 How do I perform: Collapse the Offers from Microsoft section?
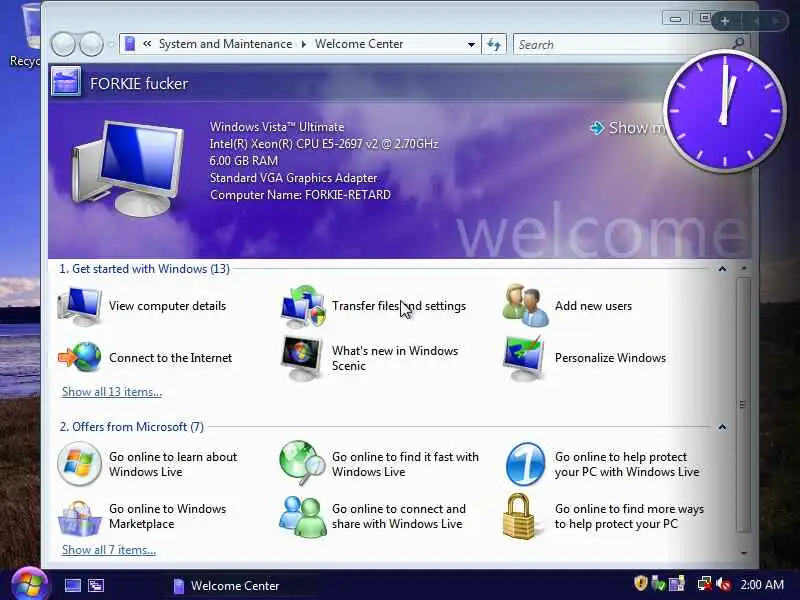(x=722, y=427)
